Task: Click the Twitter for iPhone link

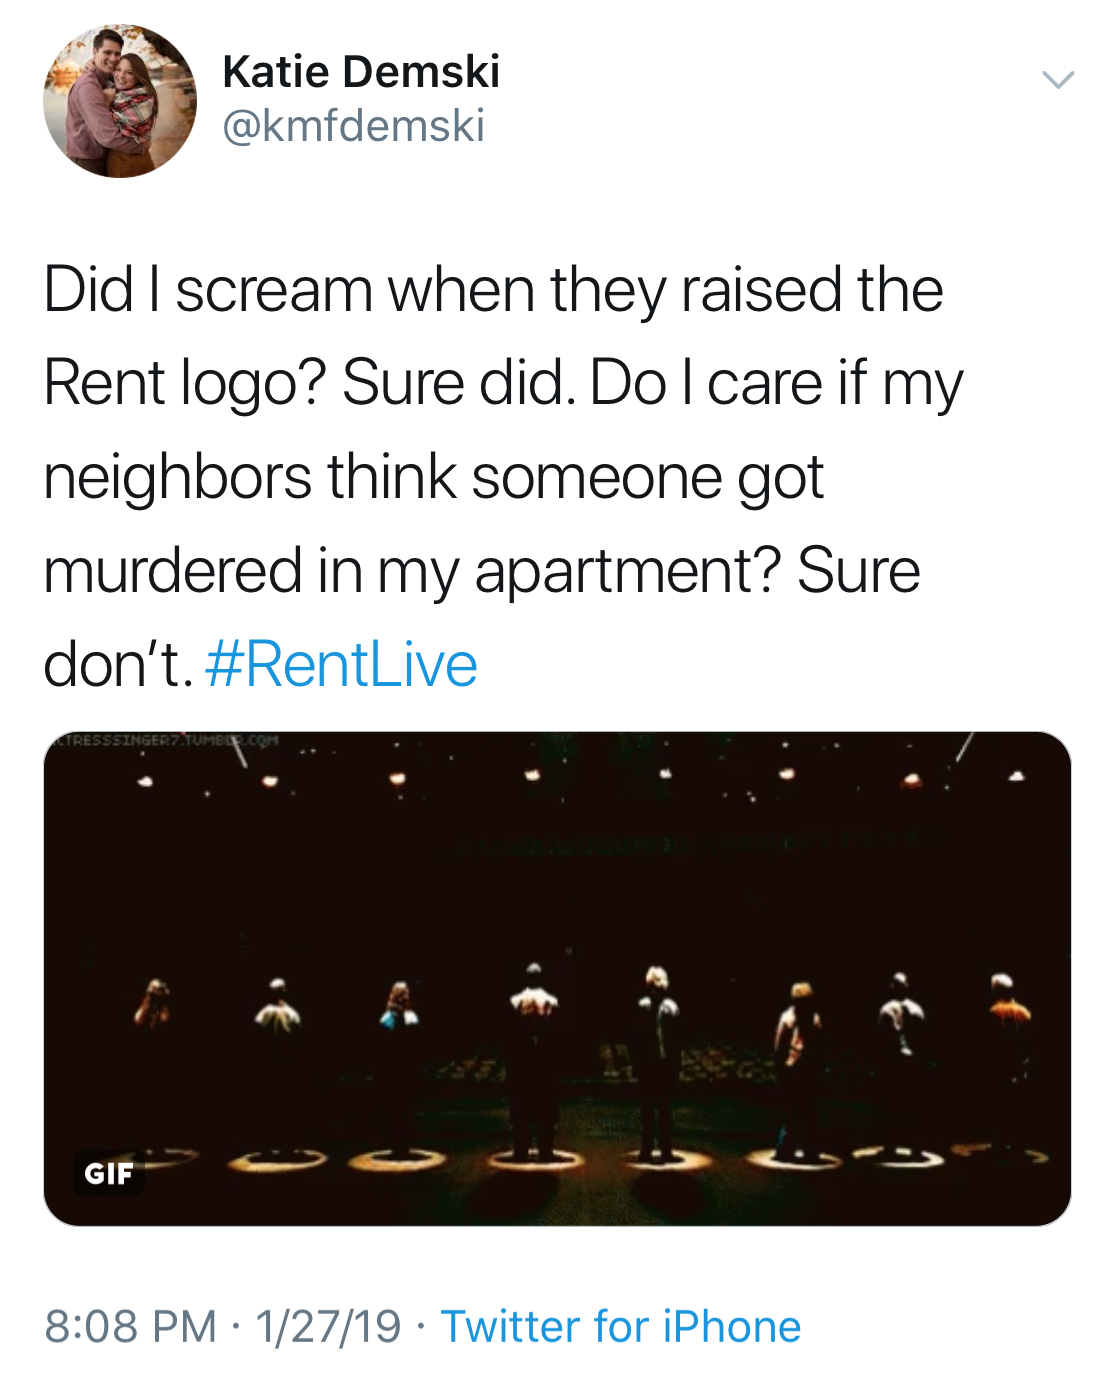Action: [620, 1327]
